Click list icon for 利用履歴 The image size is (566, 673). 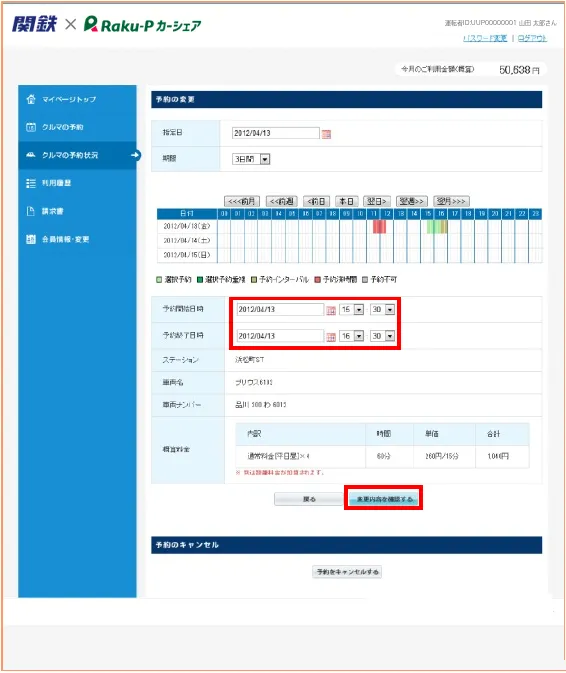31,183
